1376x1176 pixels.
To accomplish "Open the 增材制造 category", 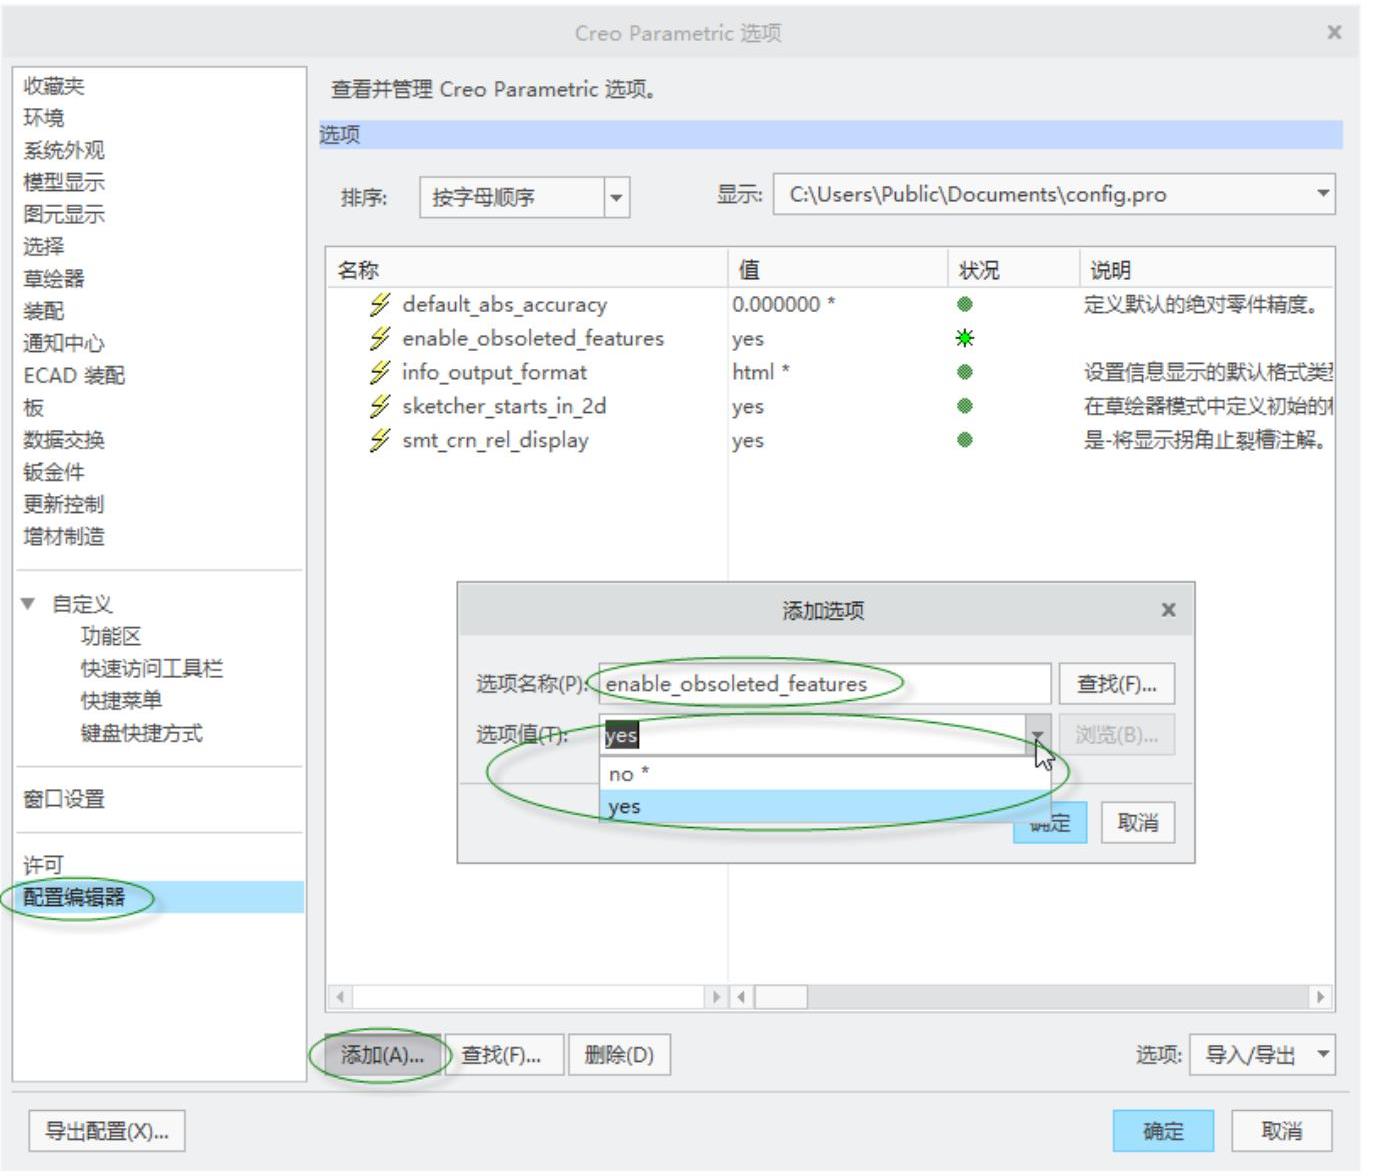I will [x=64, y=536].
